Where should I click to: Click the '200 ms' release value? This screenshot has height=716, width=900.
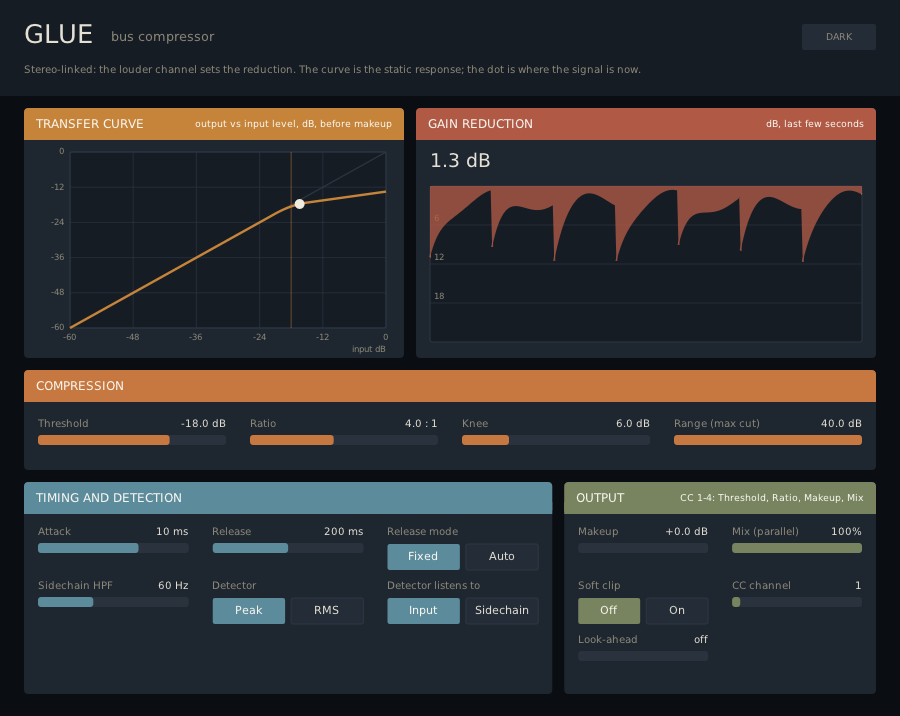coord(343,531)
